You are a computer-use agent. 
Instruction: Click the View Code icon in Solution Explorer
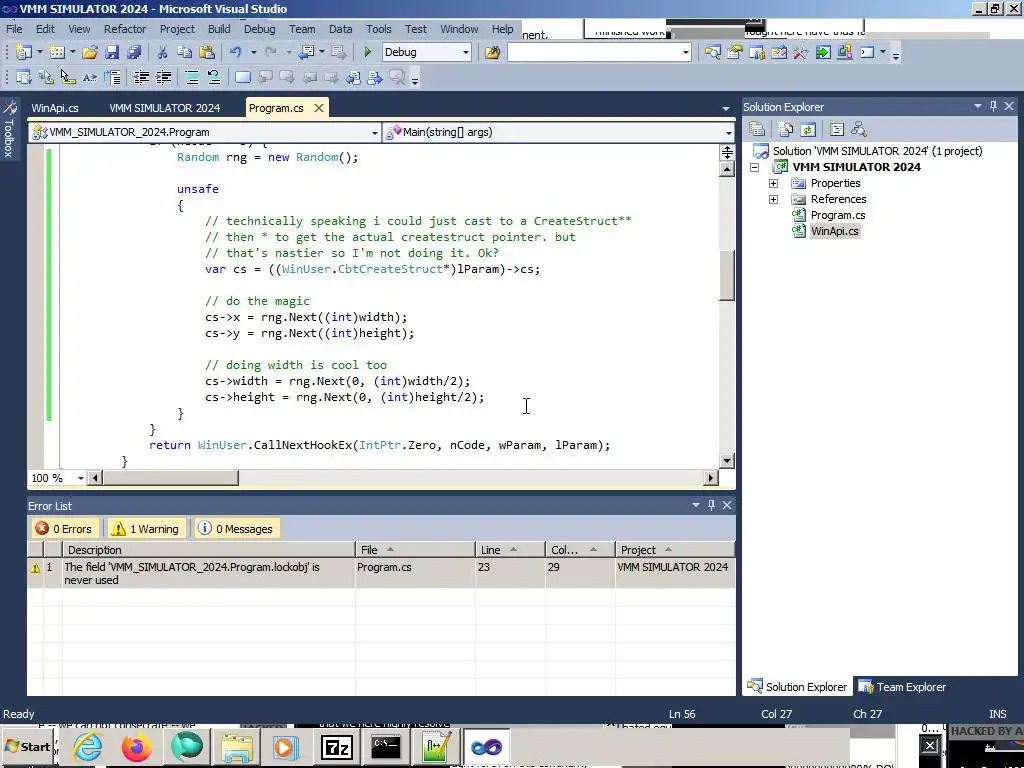point(837,129)
